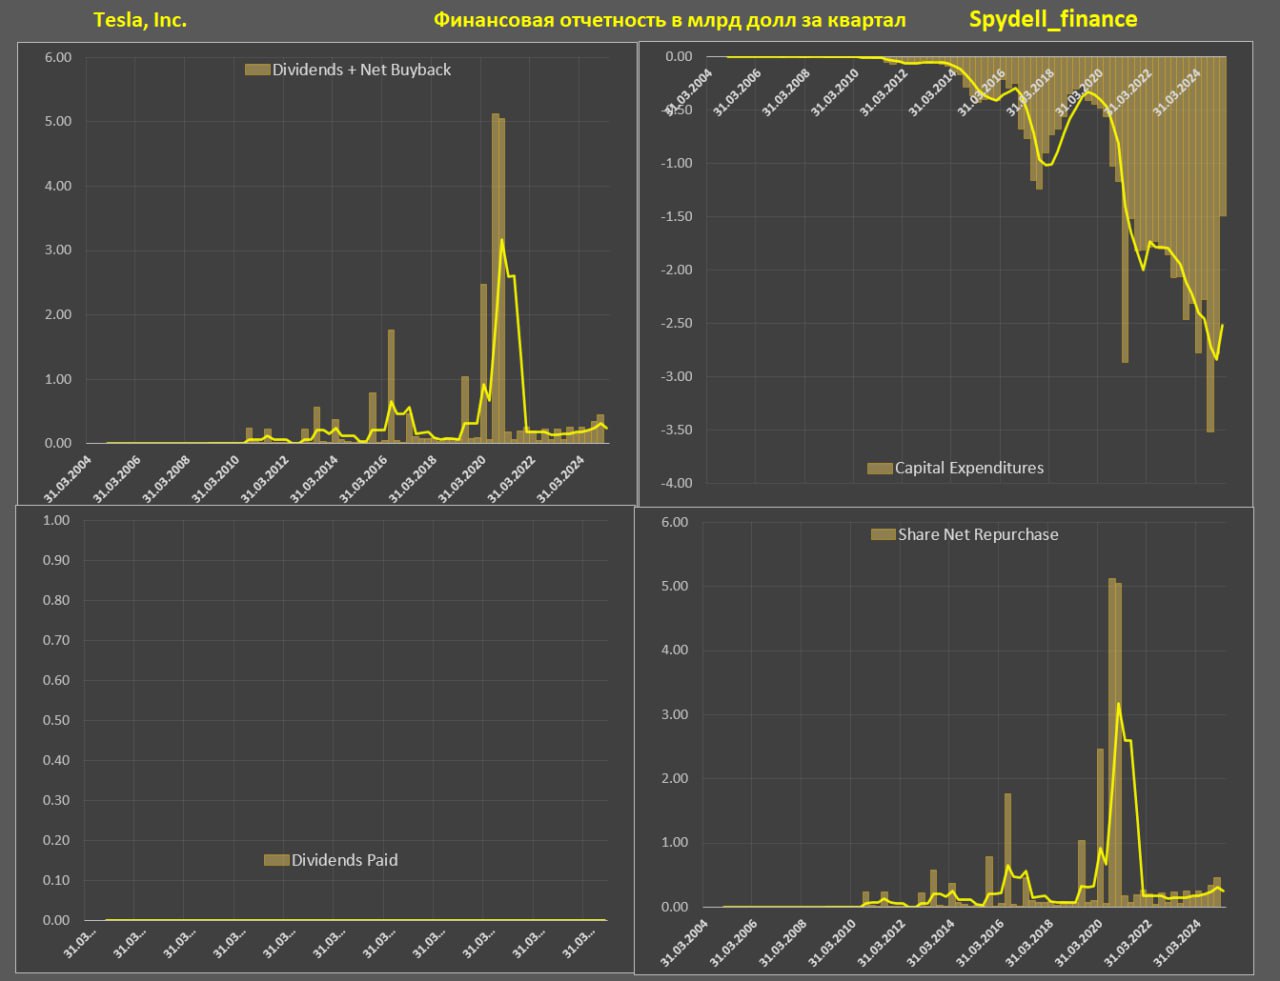This screenshot has height=981, width=1280.
Task: Select the 'Dividends Paid' legend text
Action: pyautogui.click(x=344, y=860)
